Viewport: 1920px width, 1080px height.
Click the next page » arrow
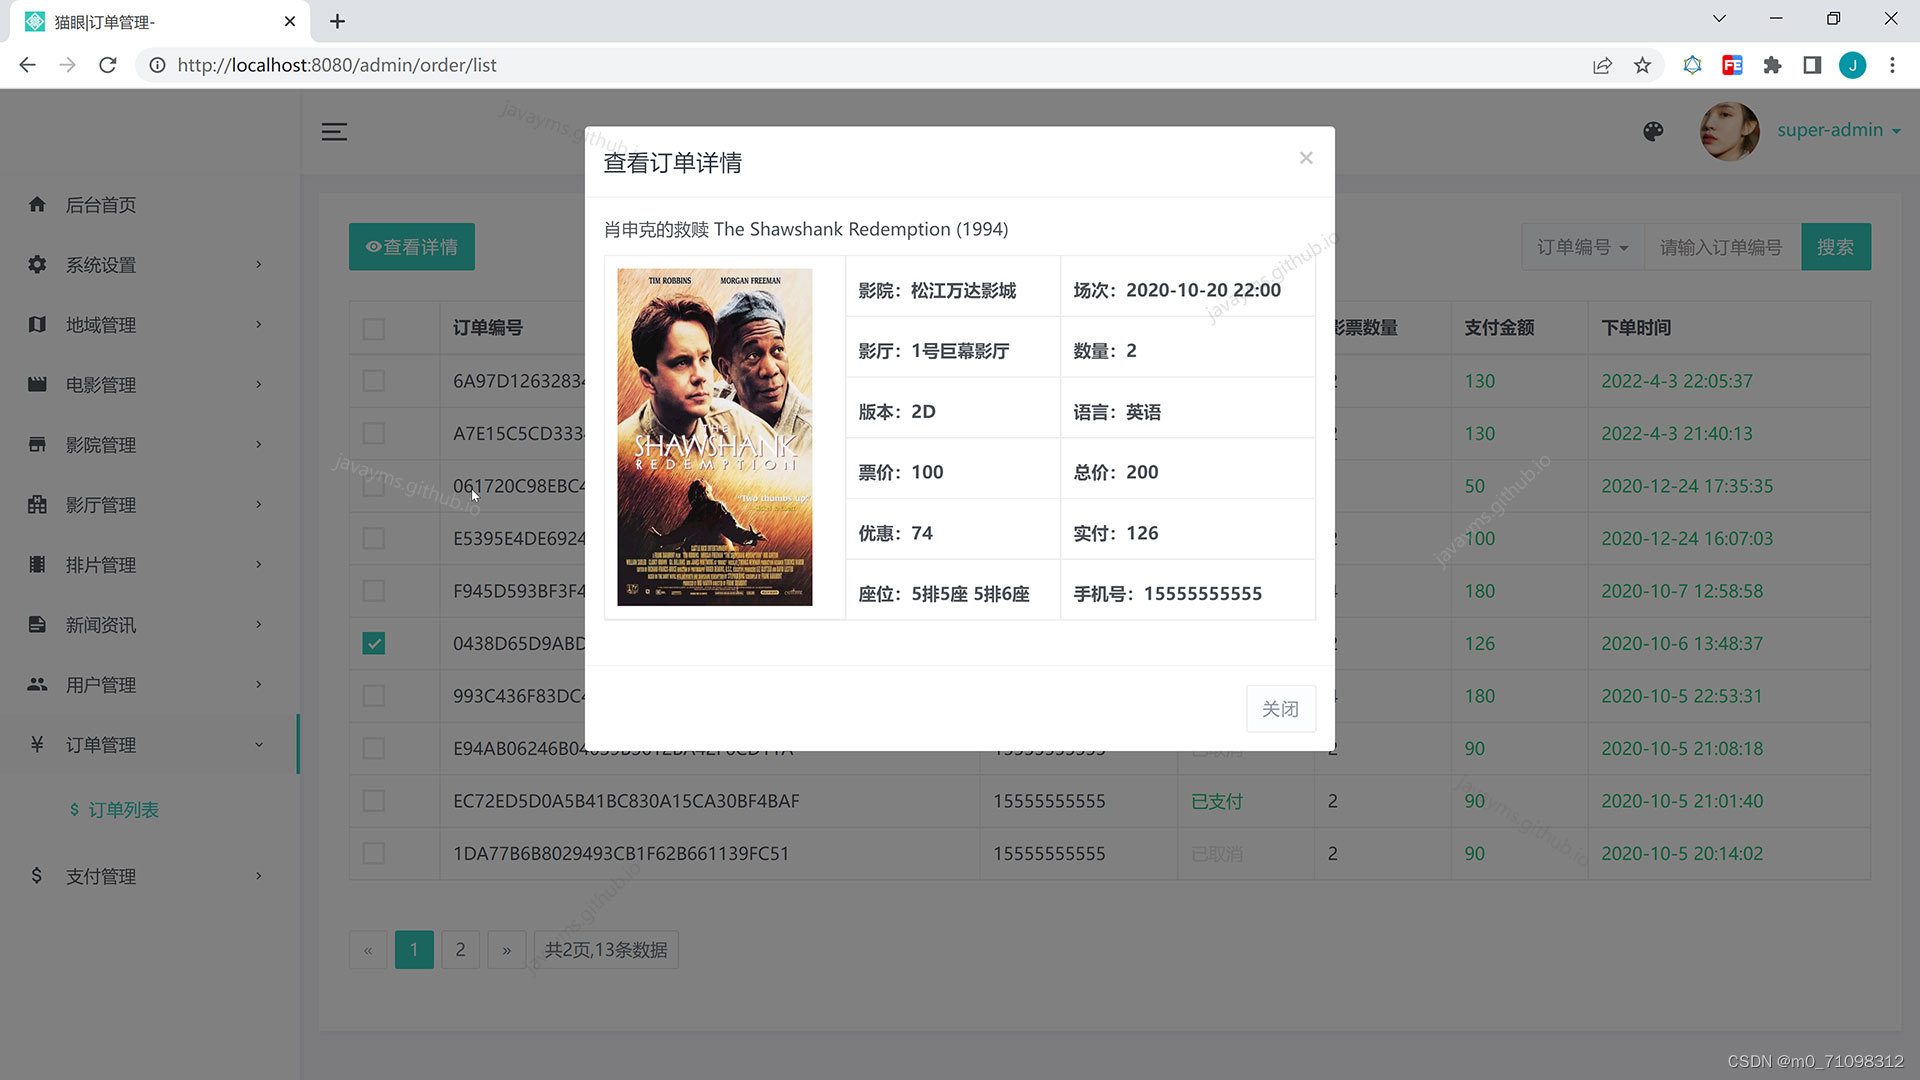[x=507, y=950]
